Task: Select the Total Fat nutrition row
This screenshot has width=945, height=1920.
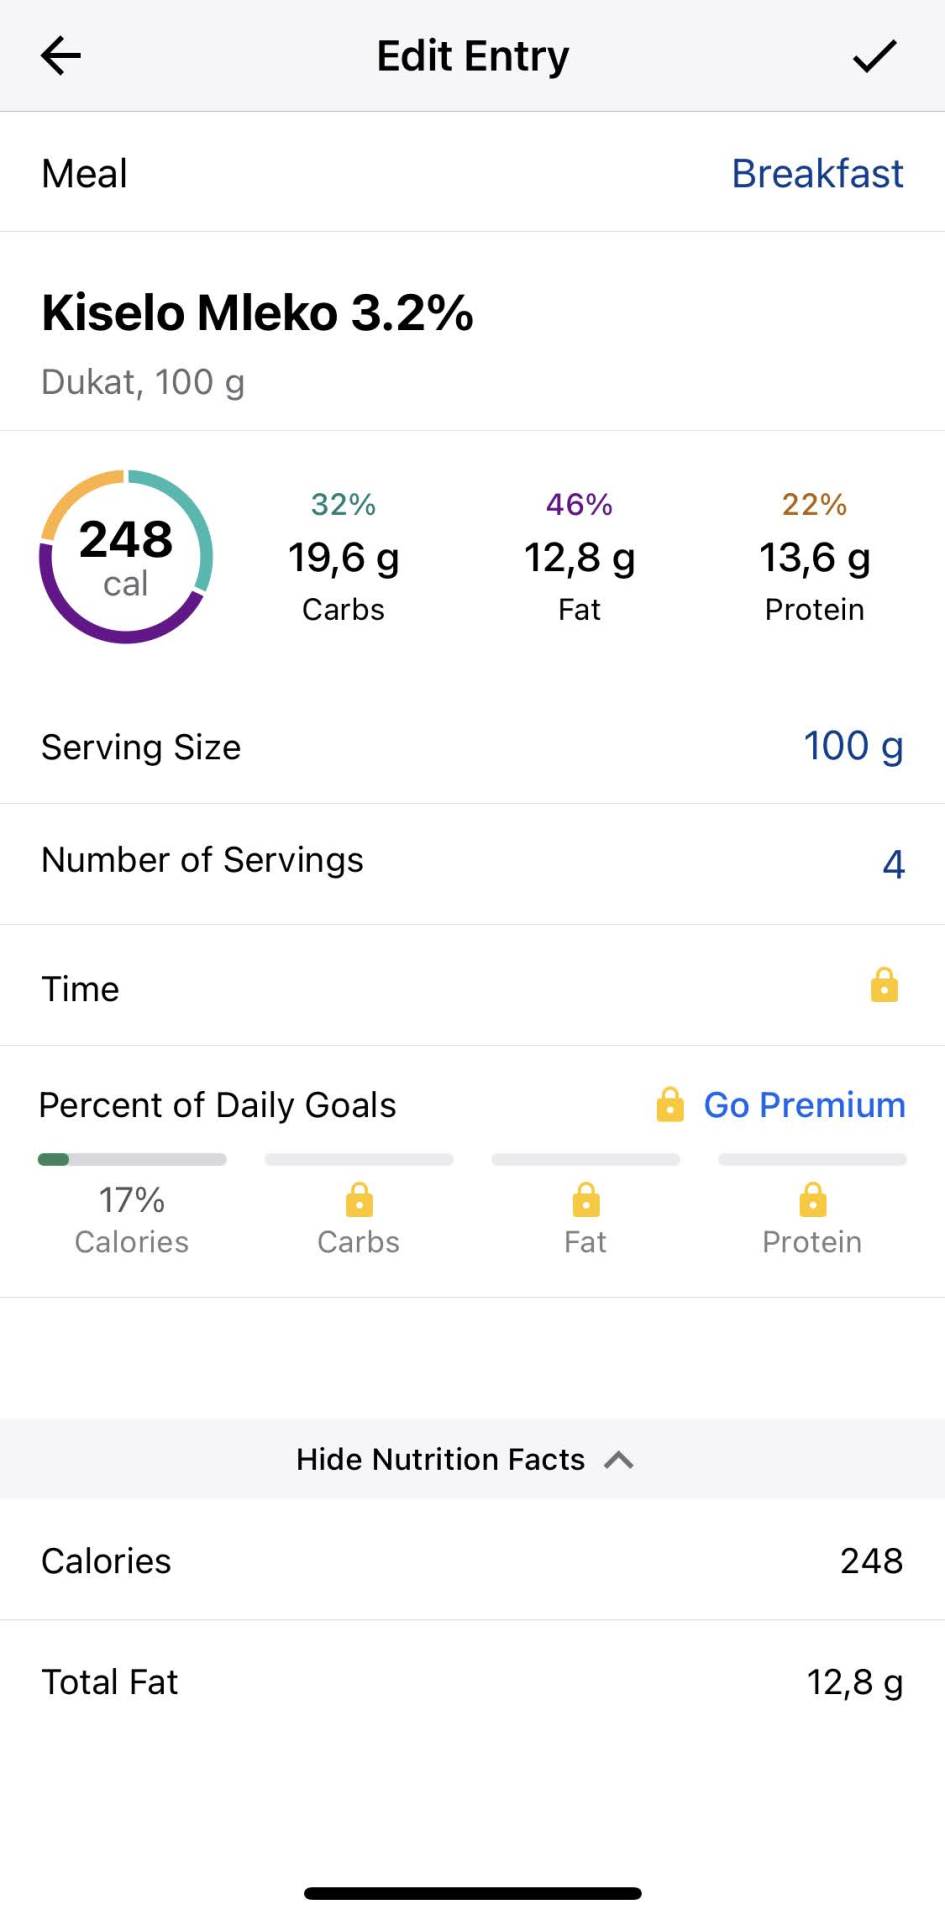Action: [x=472, y=1682]
